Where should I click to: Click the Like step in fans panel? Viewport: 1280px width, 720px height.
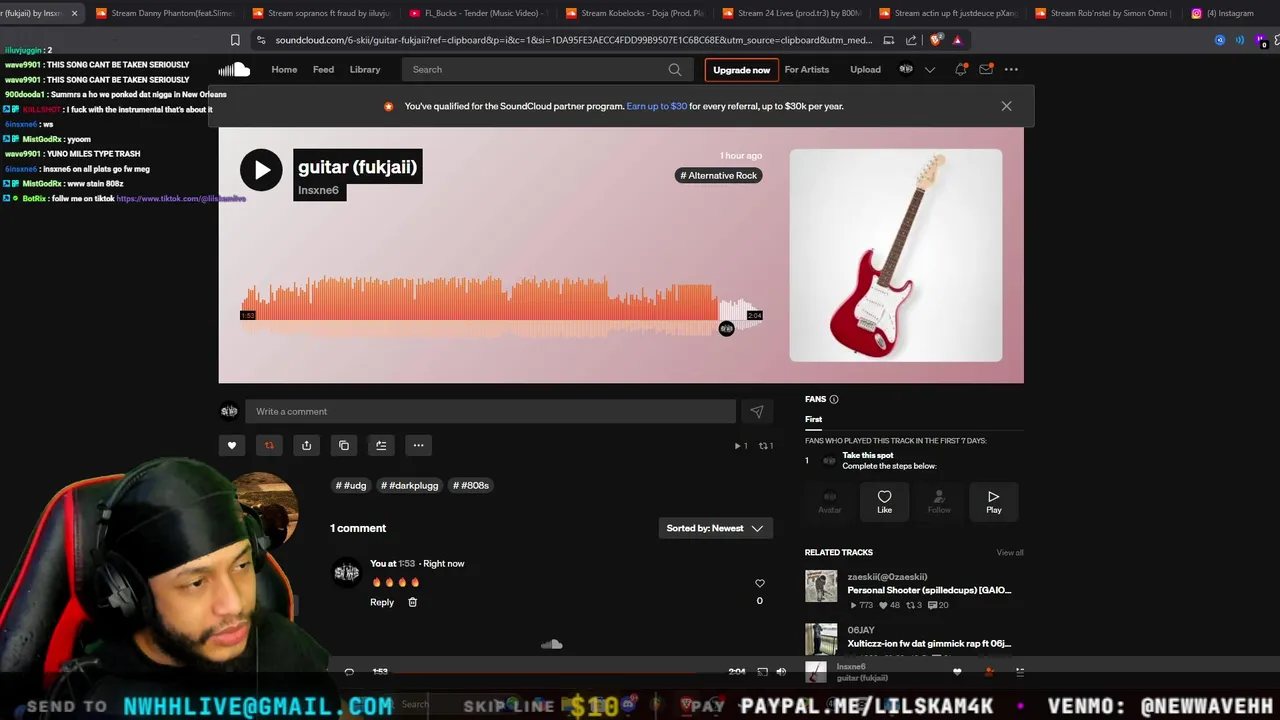[884, 502]
